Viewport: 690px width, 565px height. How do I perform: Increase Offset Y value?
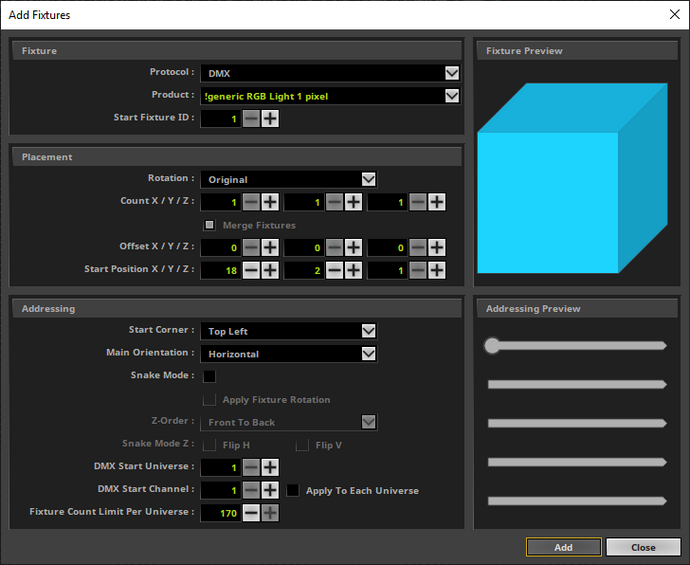click(353, 247)
